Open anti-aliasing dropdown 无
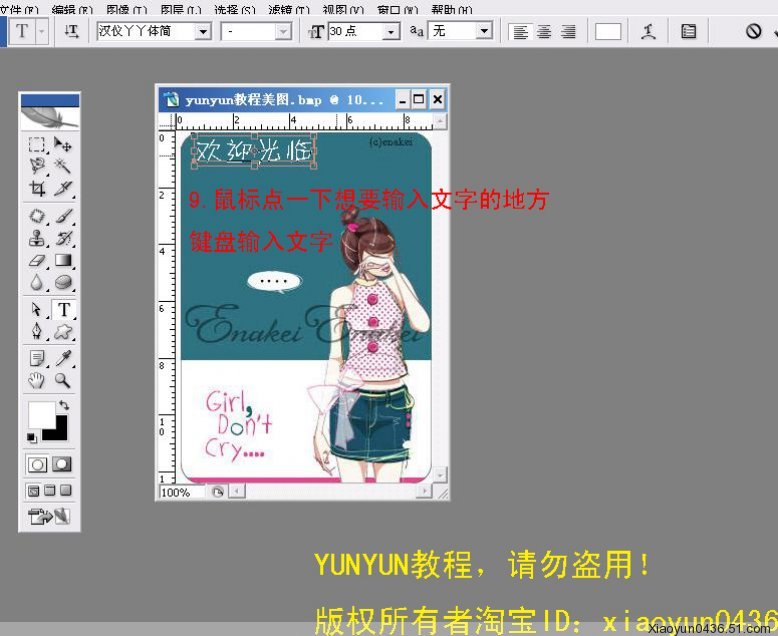Image resolution: width=778 pixels, height=636 pixels. (484, 32)
